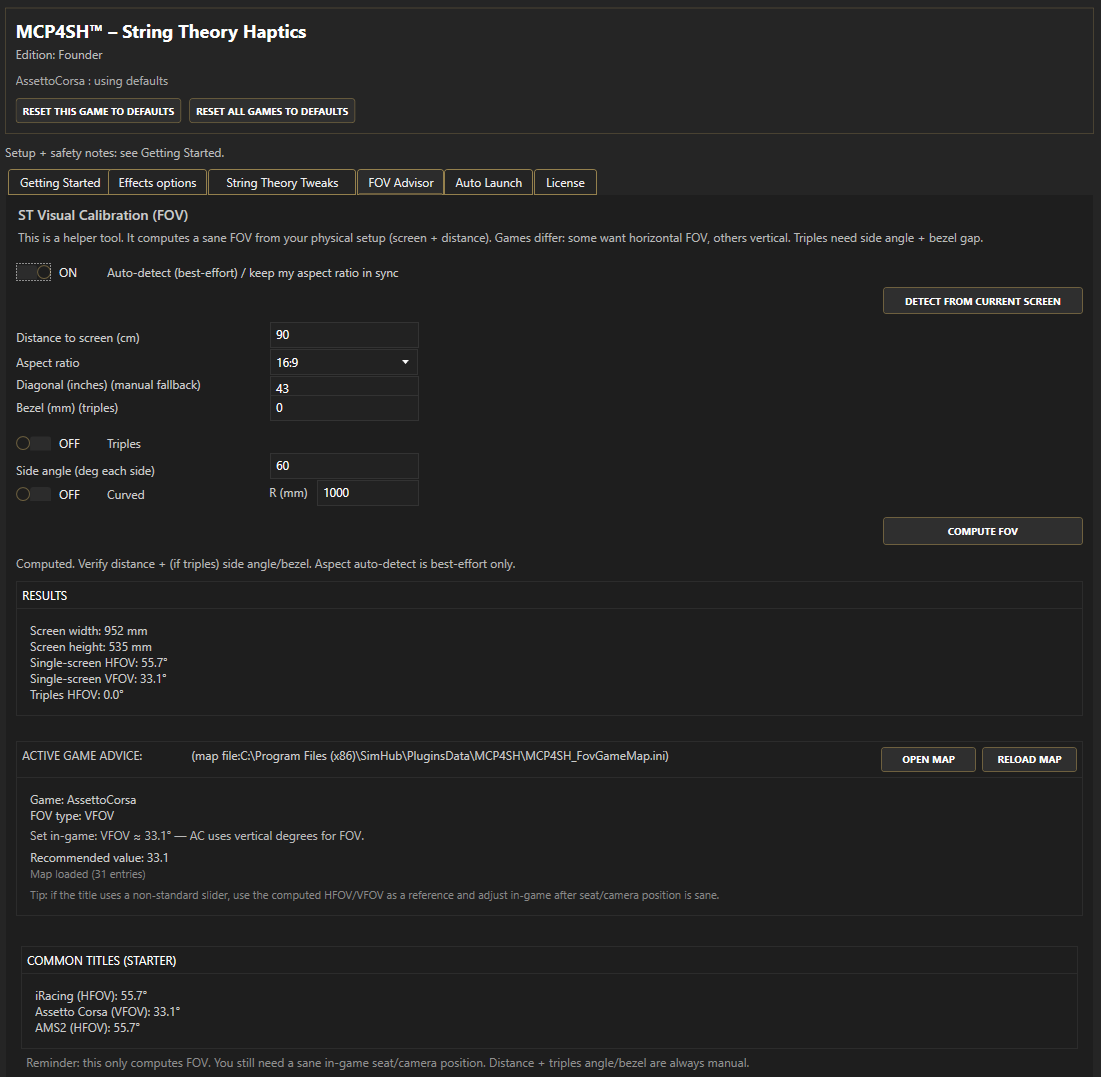1101x1077 pixels.
Task: Click the Diagonal inches input field
Action: (x=344, y=387)
